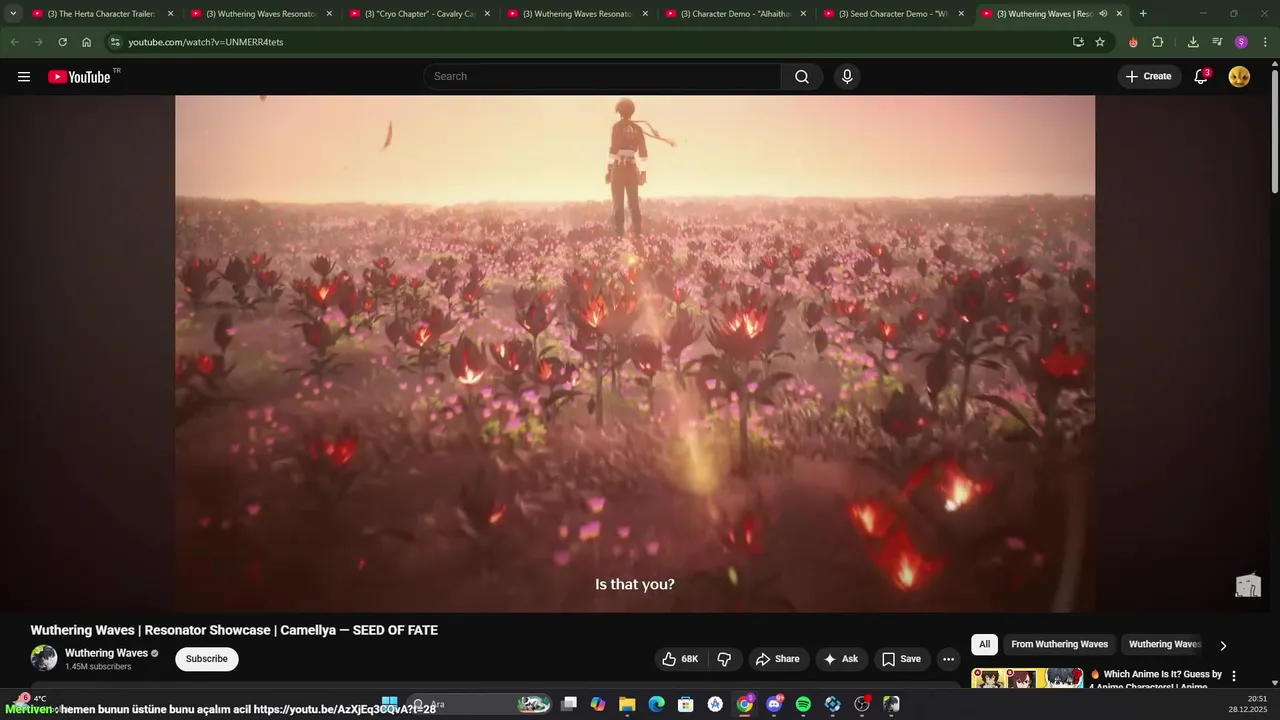The height and width of the screenshot is (720, 1280).
Task: Click the search magnifier button
Action: coord(802,77)
